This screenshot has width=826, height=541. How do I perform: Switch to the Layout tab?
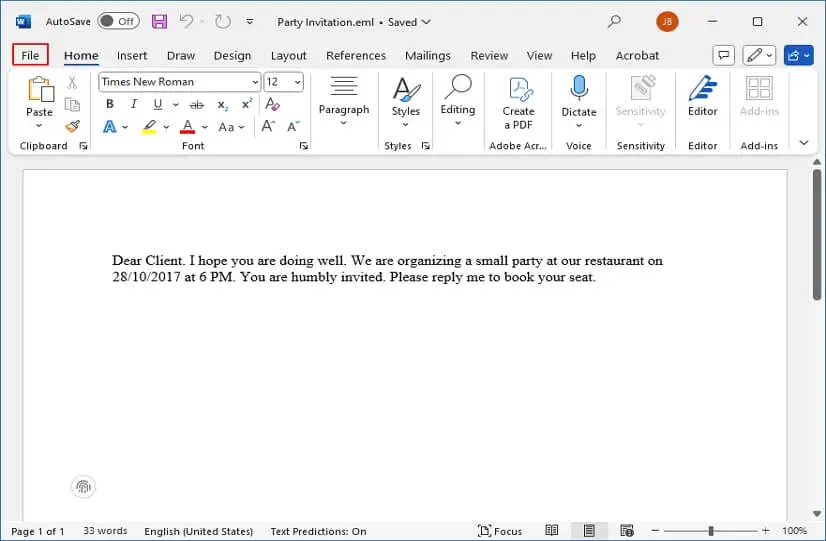click(288, 55)
